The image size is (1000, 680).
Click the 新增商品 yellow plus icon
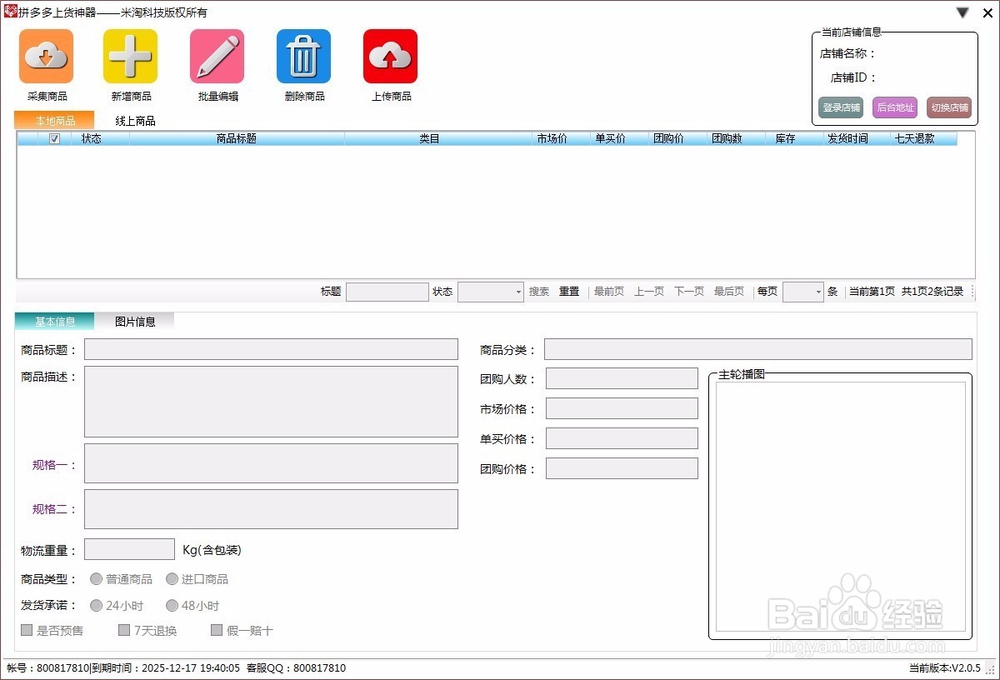coord(130,56)
